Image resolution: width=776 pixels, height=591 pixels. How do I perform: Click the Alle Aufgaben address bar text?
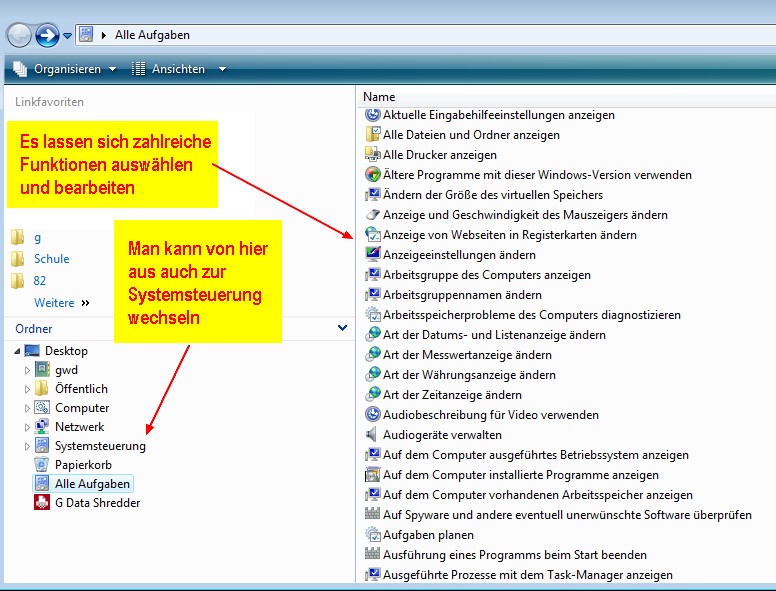(152, 35)
